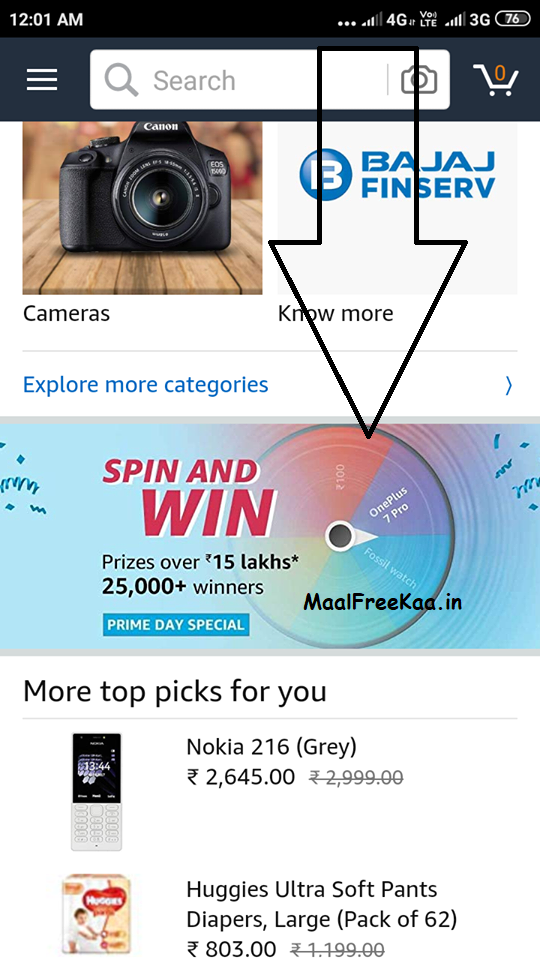540x960 pixels.
Task: Tap the magnifying glass search icon
Action: click(121, 80)
